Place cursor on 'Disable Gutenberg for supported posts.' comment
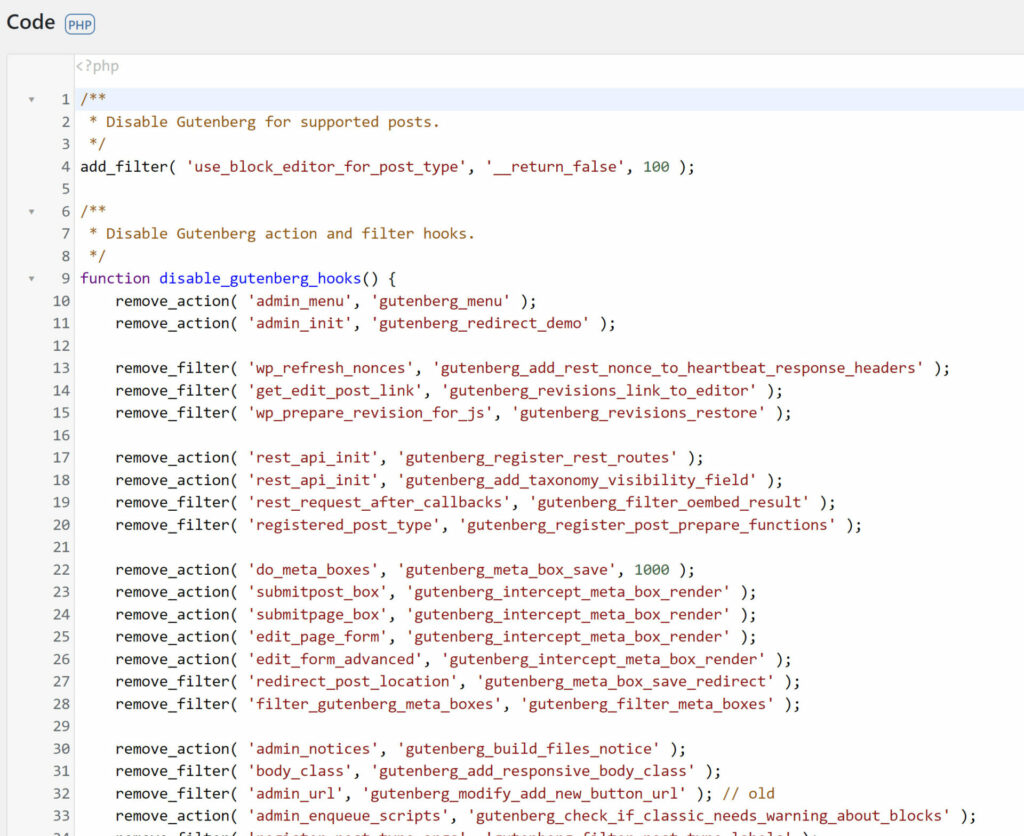 pyautogui.click(x=272, y=122)
